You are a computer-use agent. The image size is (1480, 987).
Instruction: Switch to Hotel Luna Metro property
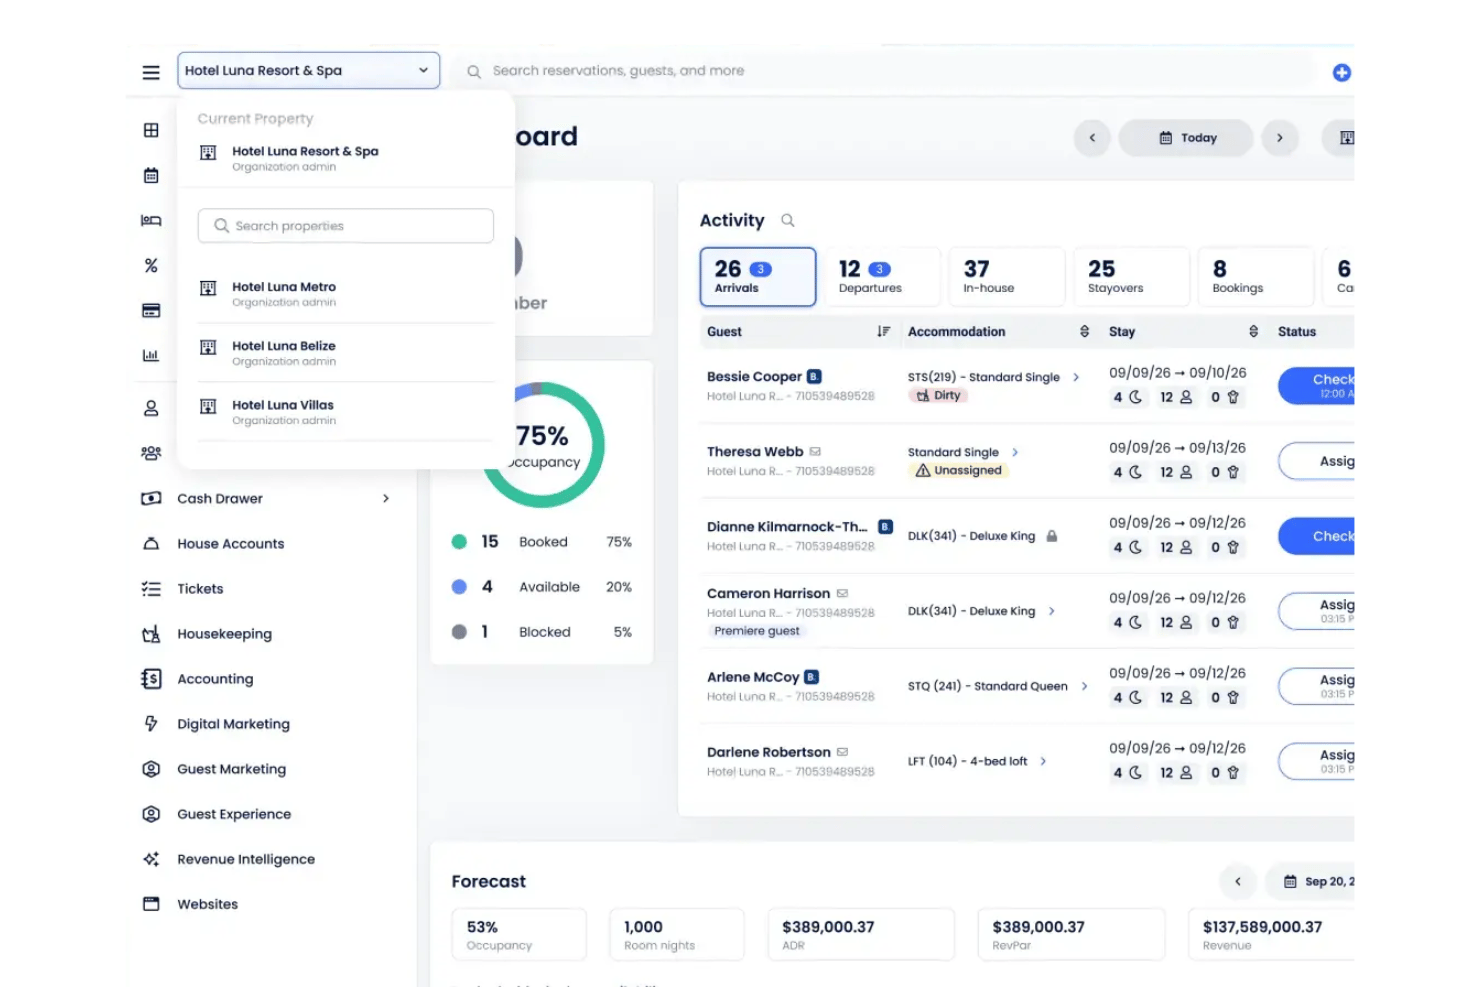point(346,294)
